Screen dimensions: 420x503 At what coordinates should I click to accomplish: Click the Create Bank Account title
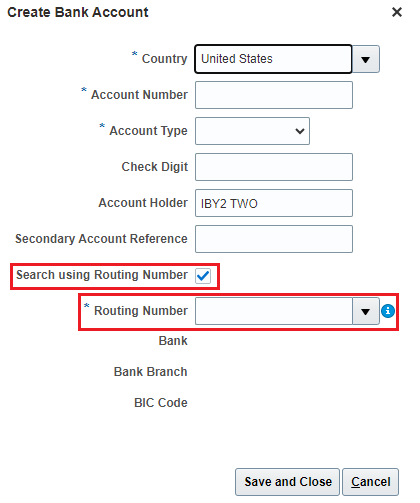[78, 12]
